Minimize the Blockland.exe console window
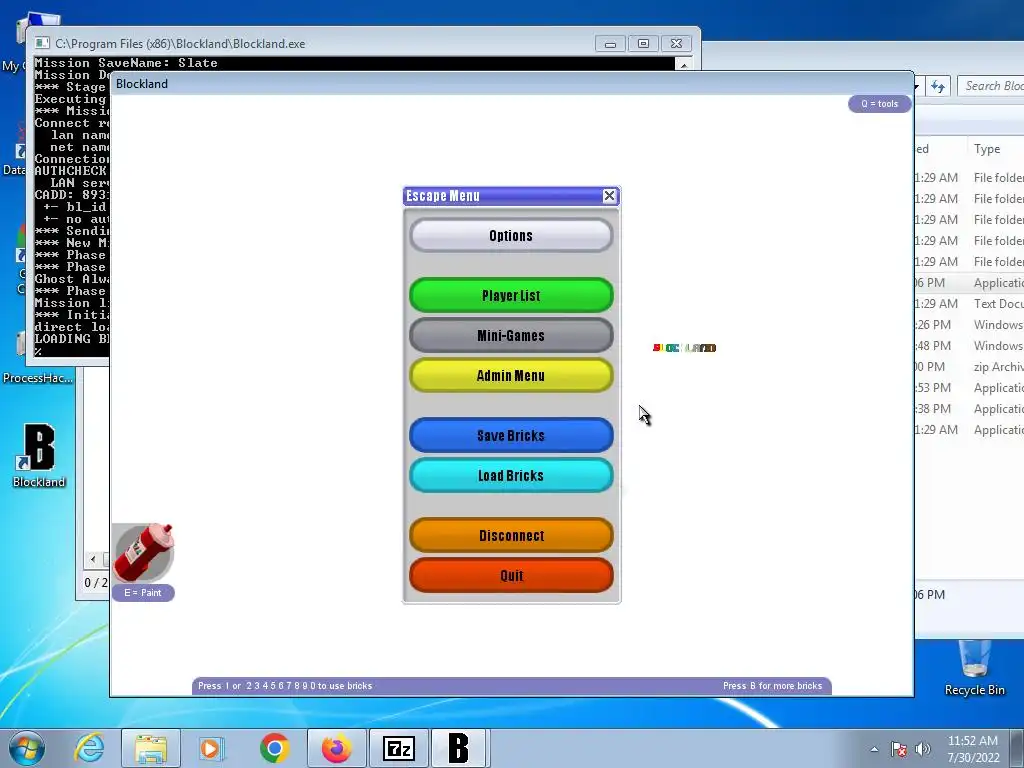Screen dimensions: 1024x768 click(610, 44)
